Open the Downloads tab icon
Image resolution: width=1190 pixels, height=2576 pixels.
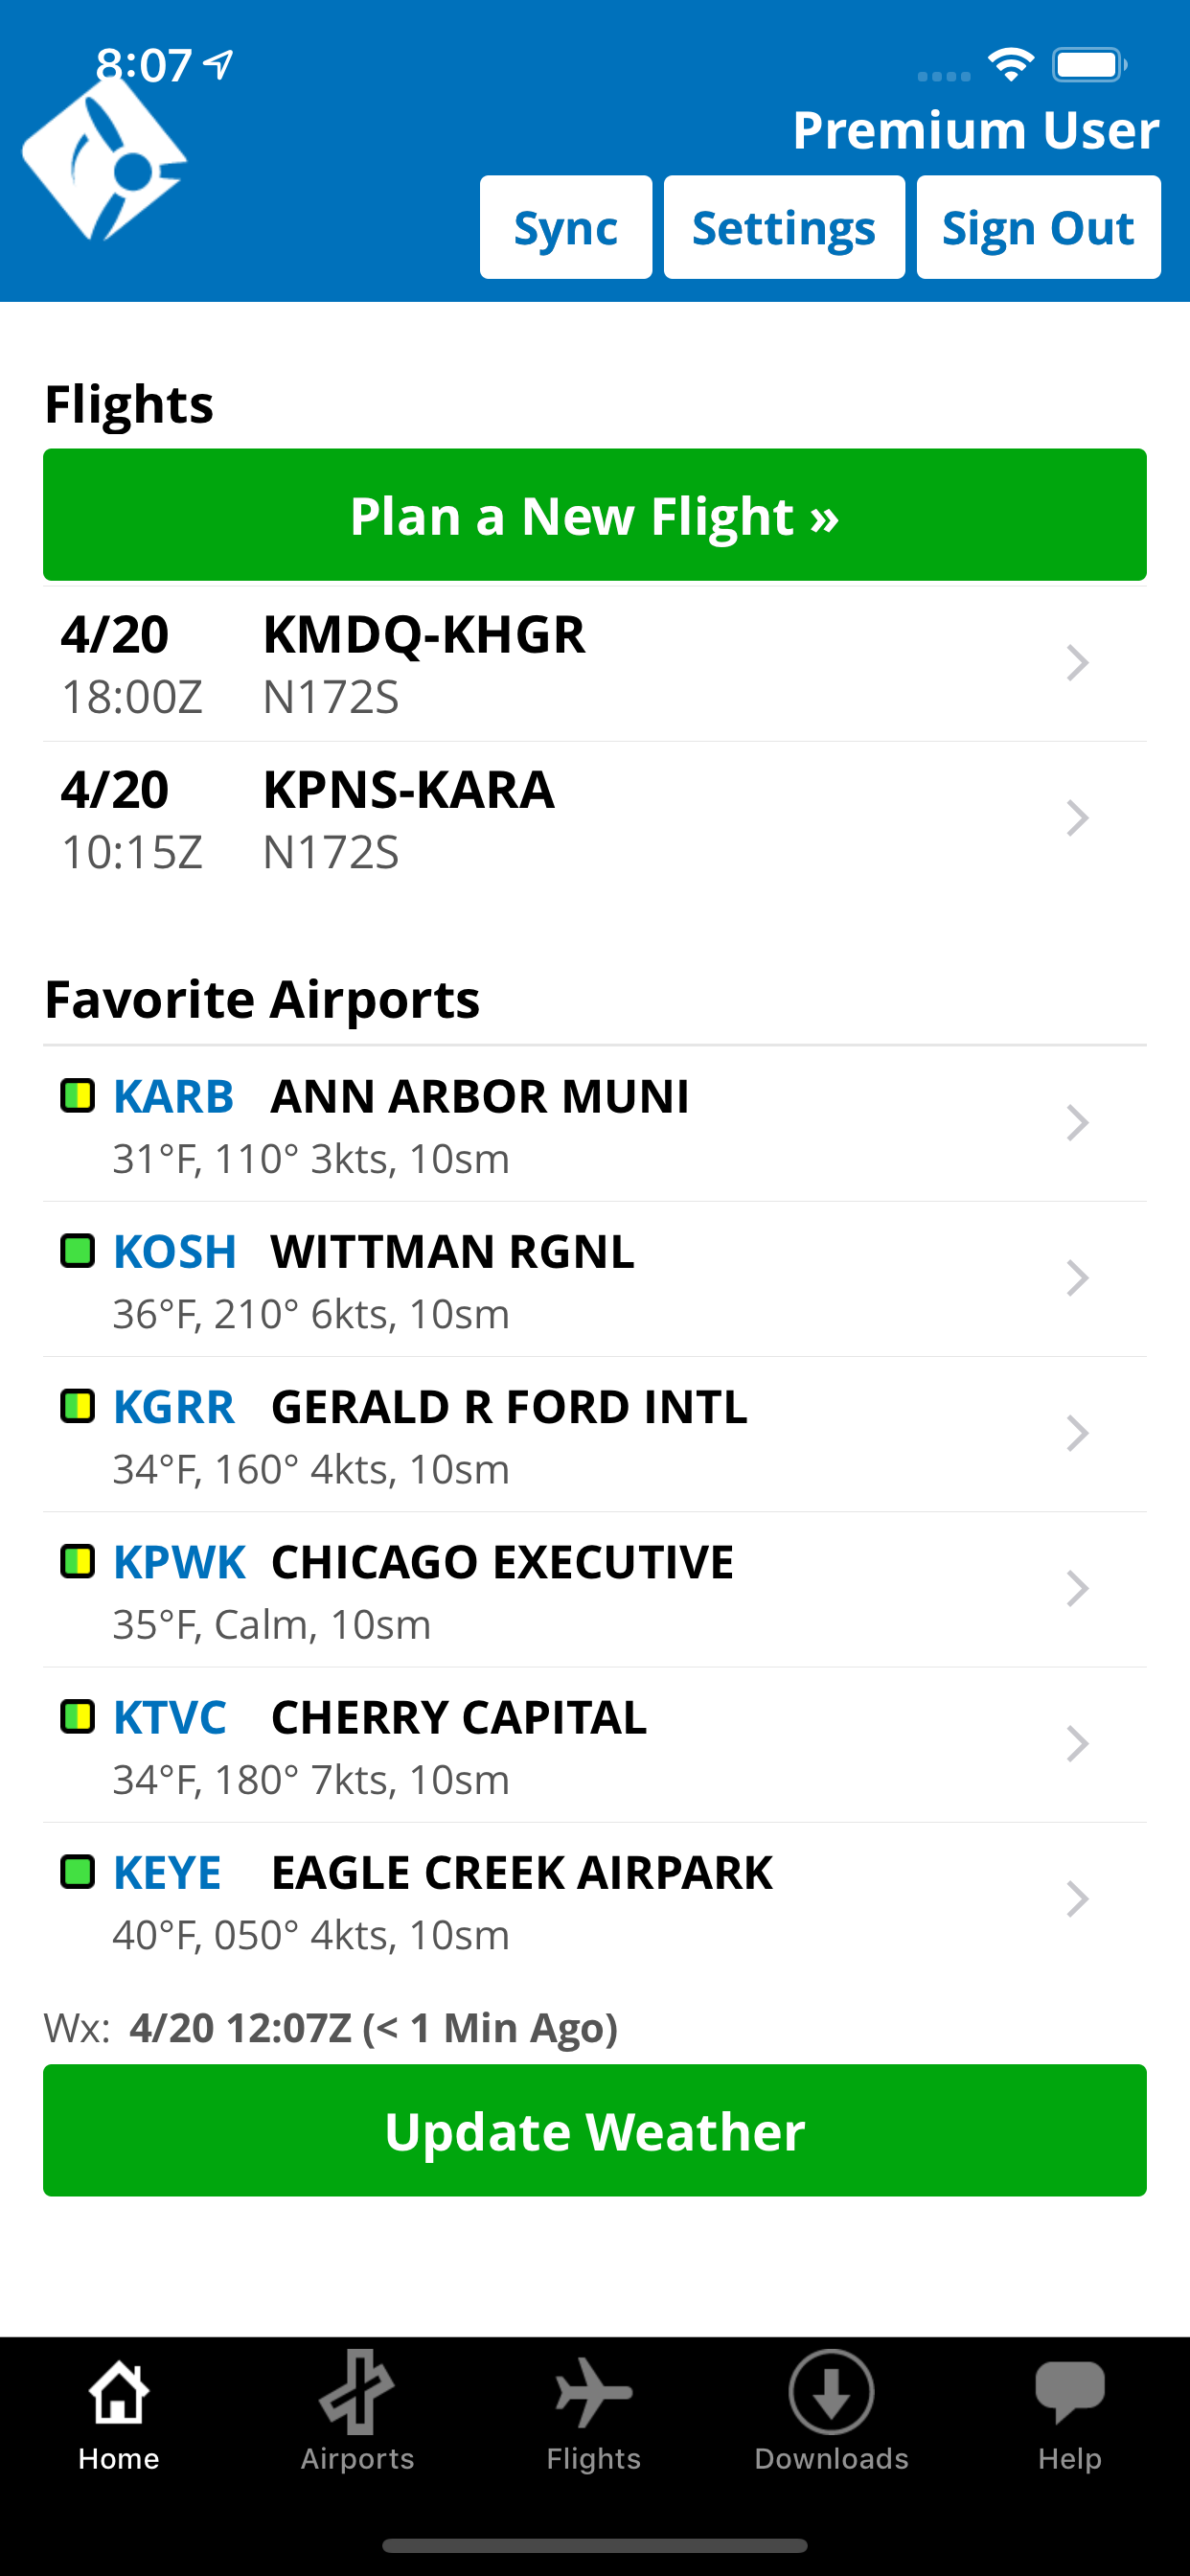(x=831, y=2392)
